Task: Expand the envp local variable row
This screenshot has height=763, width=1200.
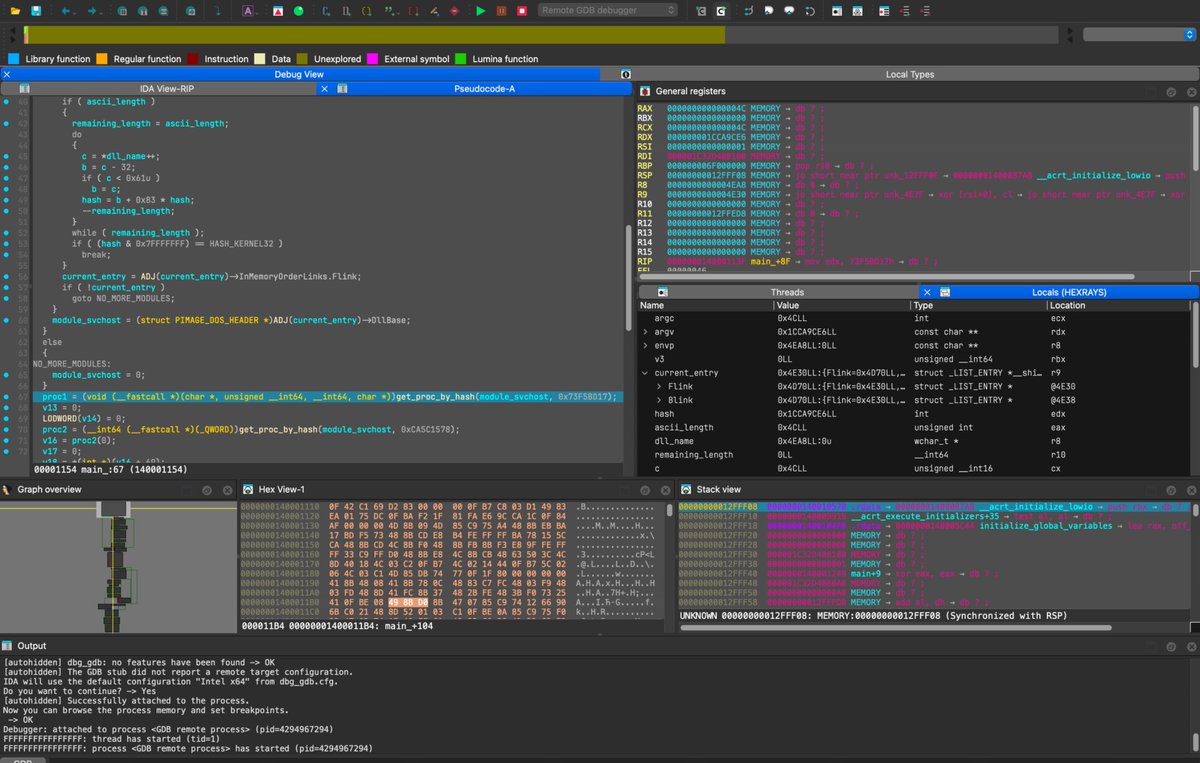Action: pos(645,345)
